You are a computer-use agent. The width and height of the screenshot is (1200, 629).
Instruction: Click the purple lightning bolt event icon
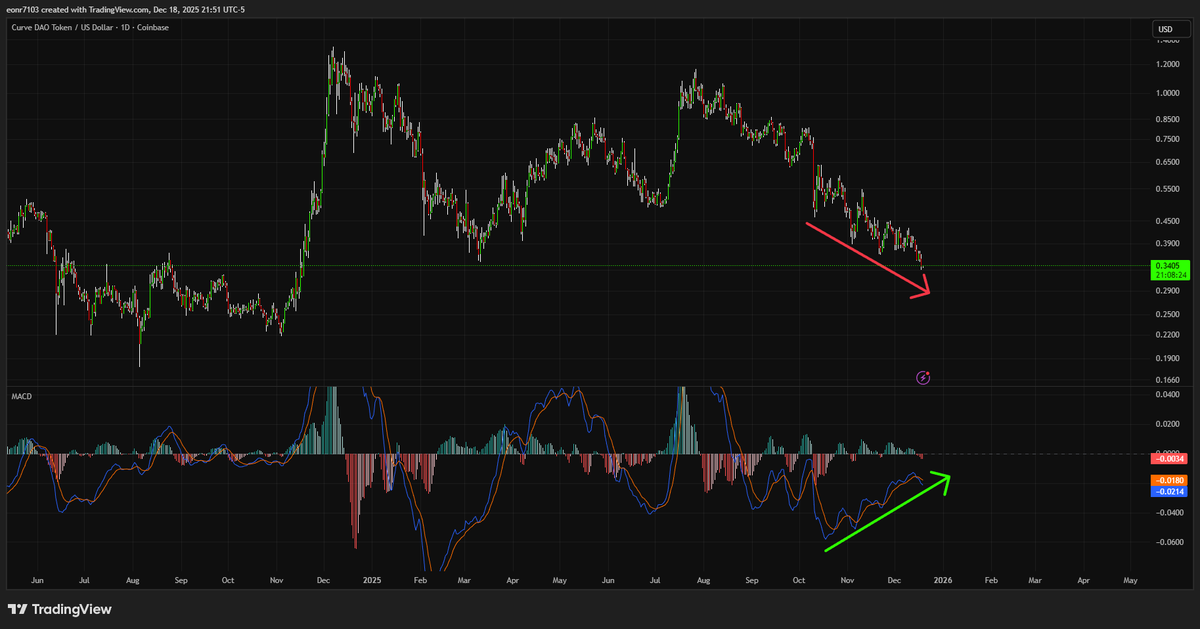[x=924, y=377]
